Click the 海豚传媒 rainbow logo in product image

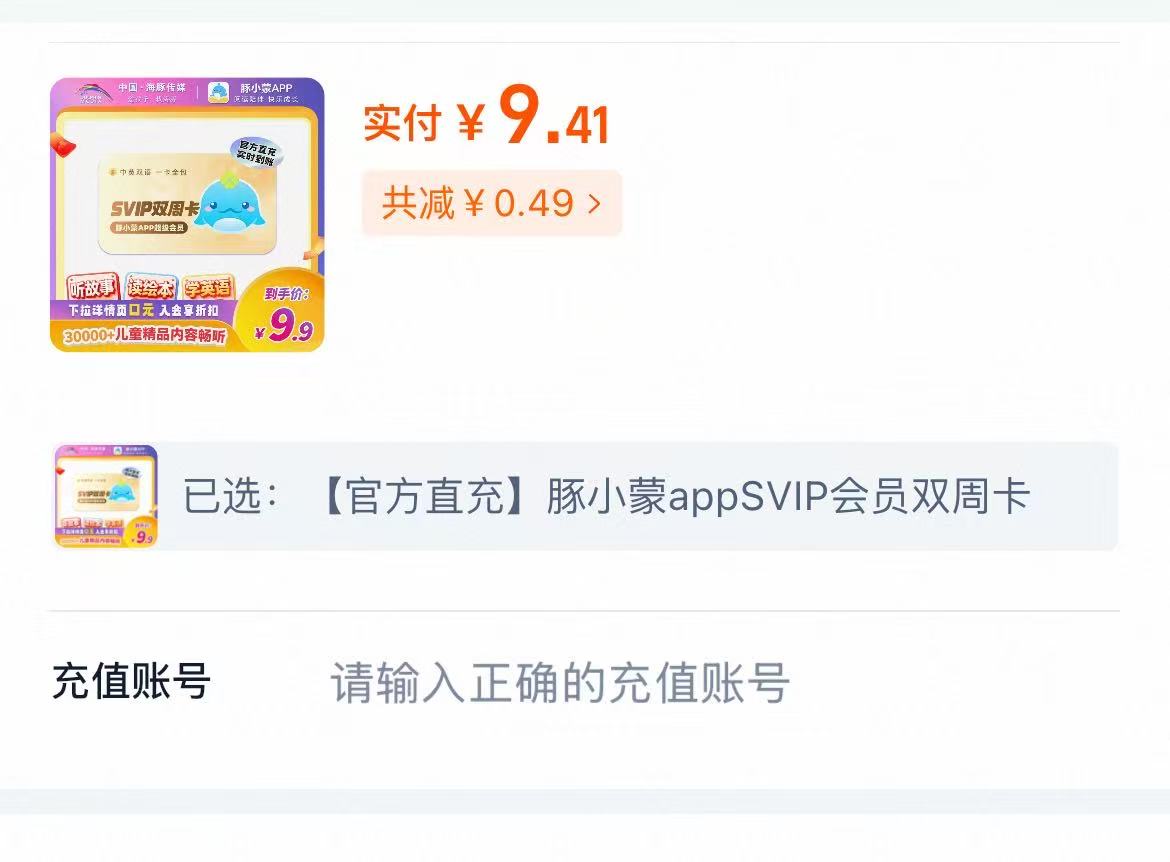(94, 93)
